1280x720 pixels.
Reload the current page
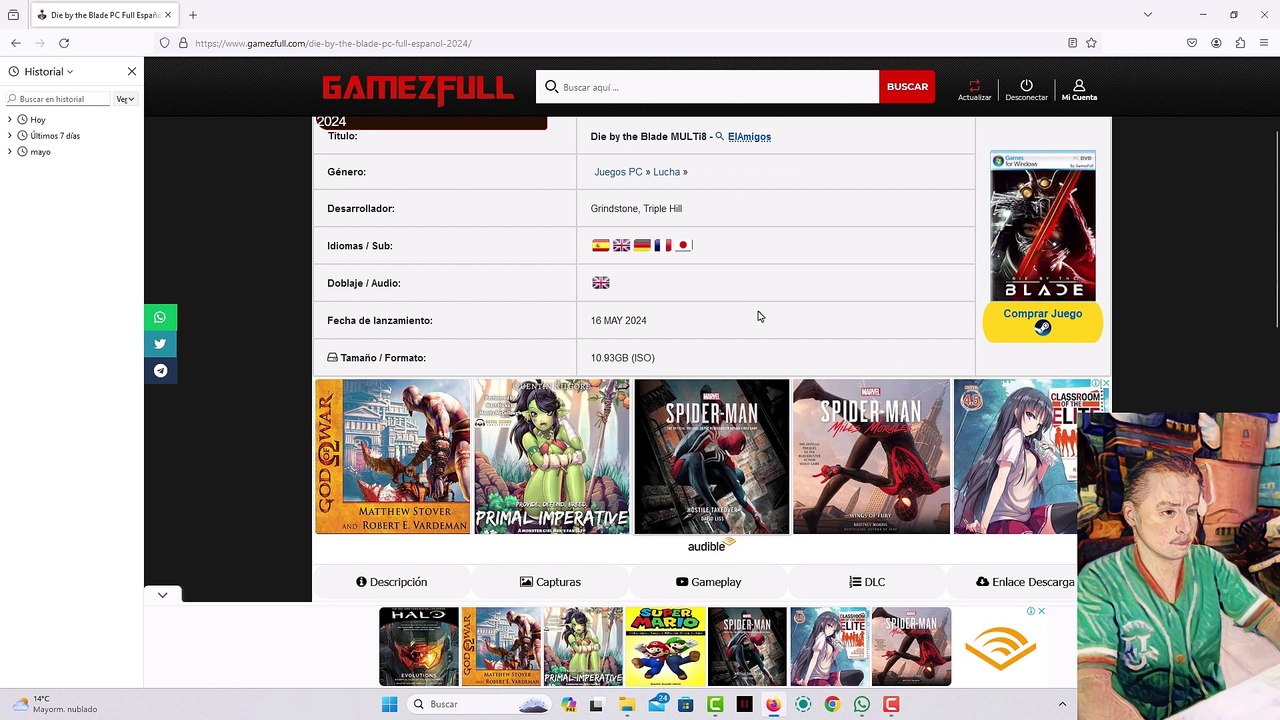pos(64,43)
